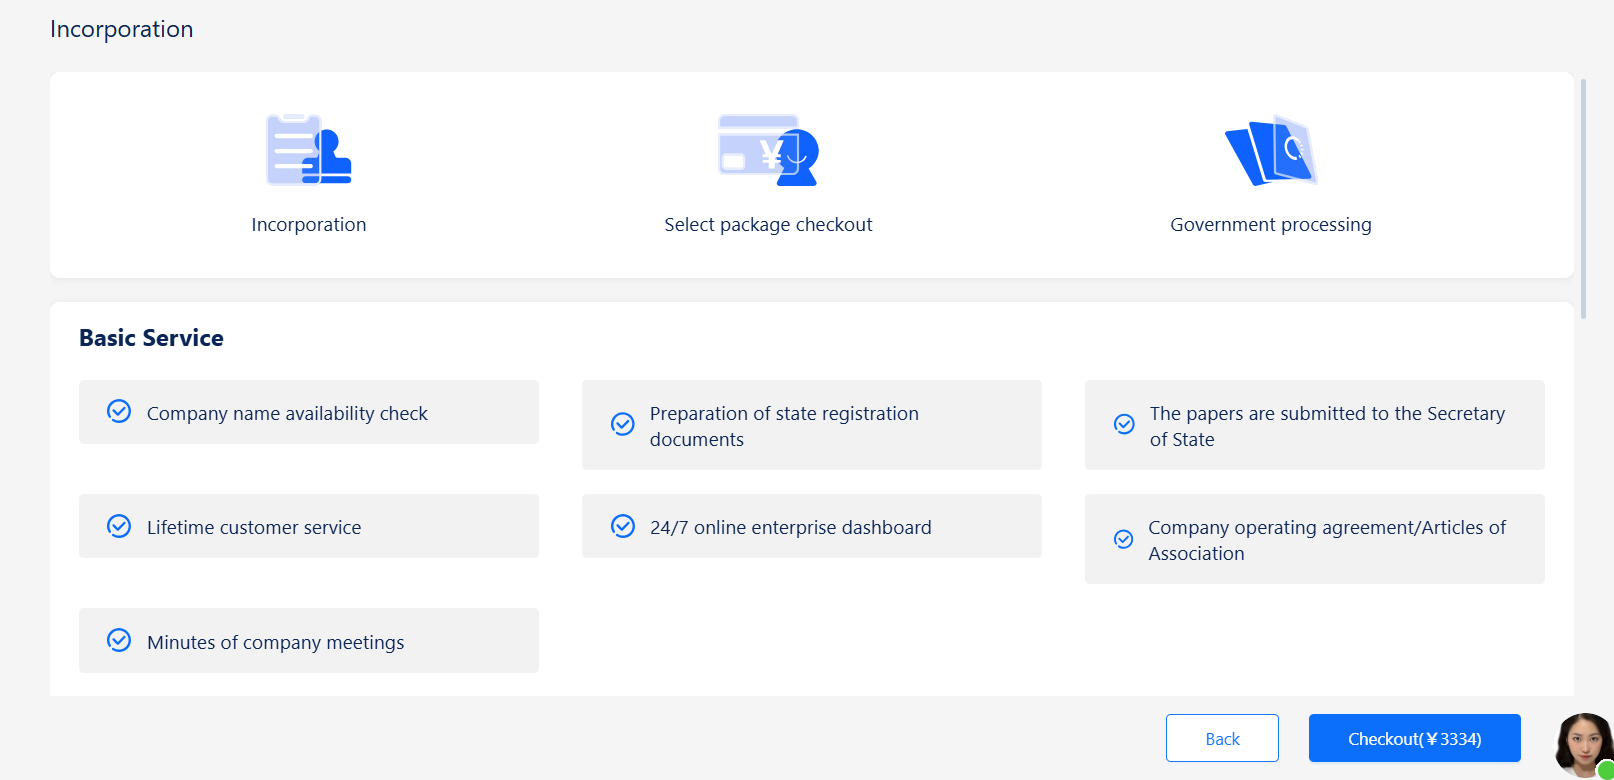The width and height of the screenshot is (1614, 780).
Task: Click checkmark beside Lifetime customer service
Action: click(x=119, y=526)
